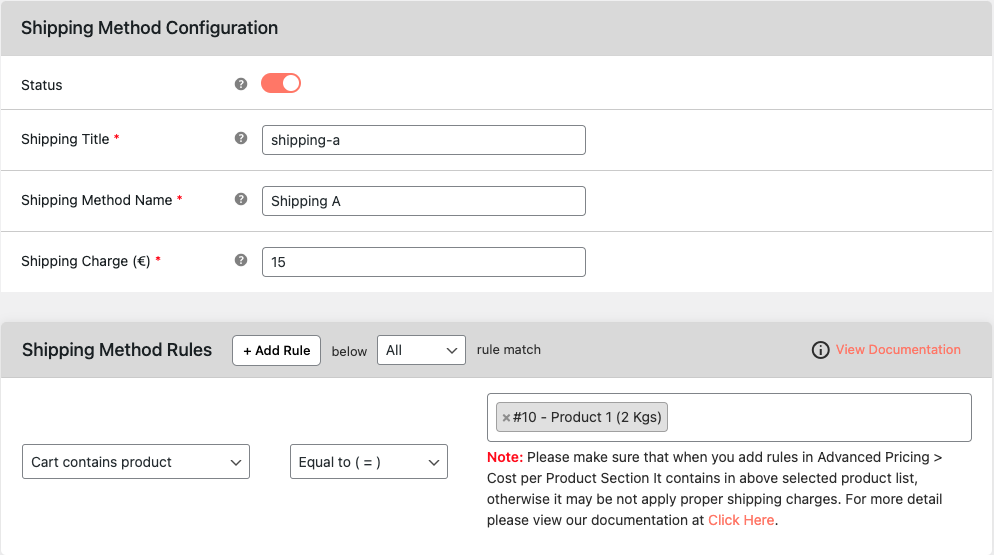Viewport: 994px width, 555px height.
Task: Open the Equal to ( = ) dropdown
Action: 368,462
